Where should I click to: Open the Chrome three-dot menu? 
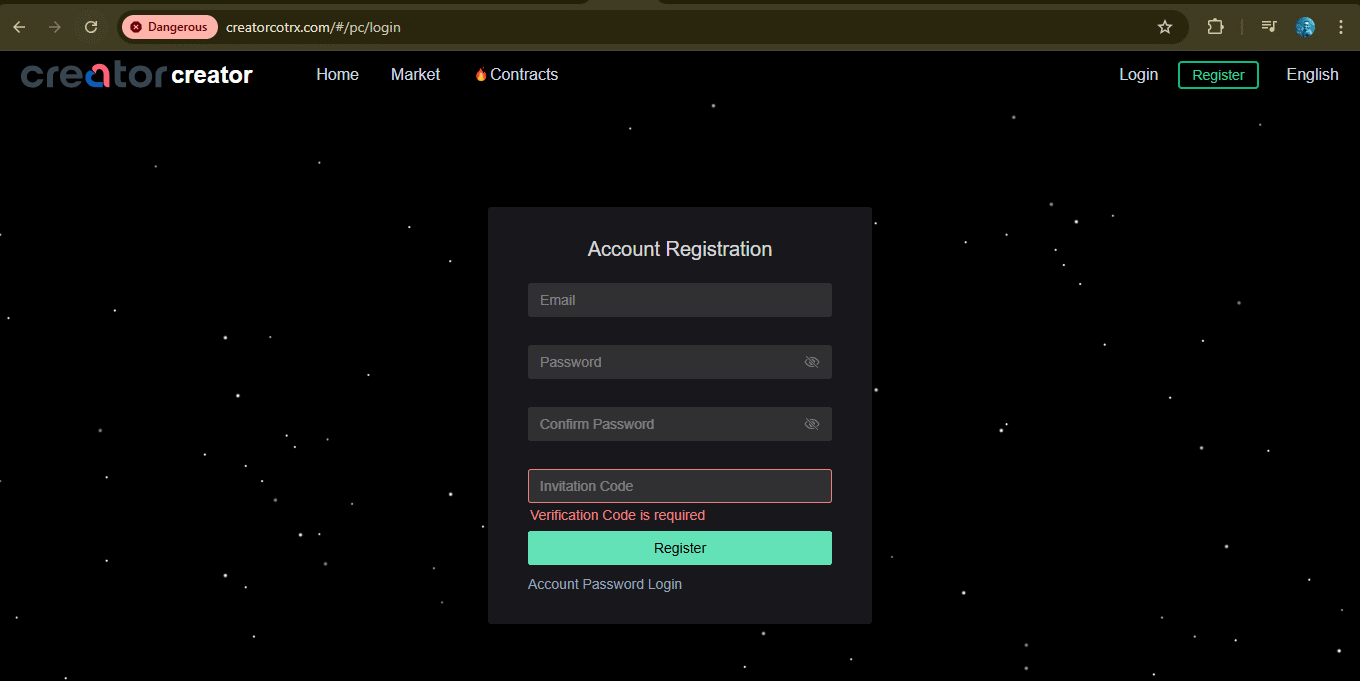[x=1341, y=27]
